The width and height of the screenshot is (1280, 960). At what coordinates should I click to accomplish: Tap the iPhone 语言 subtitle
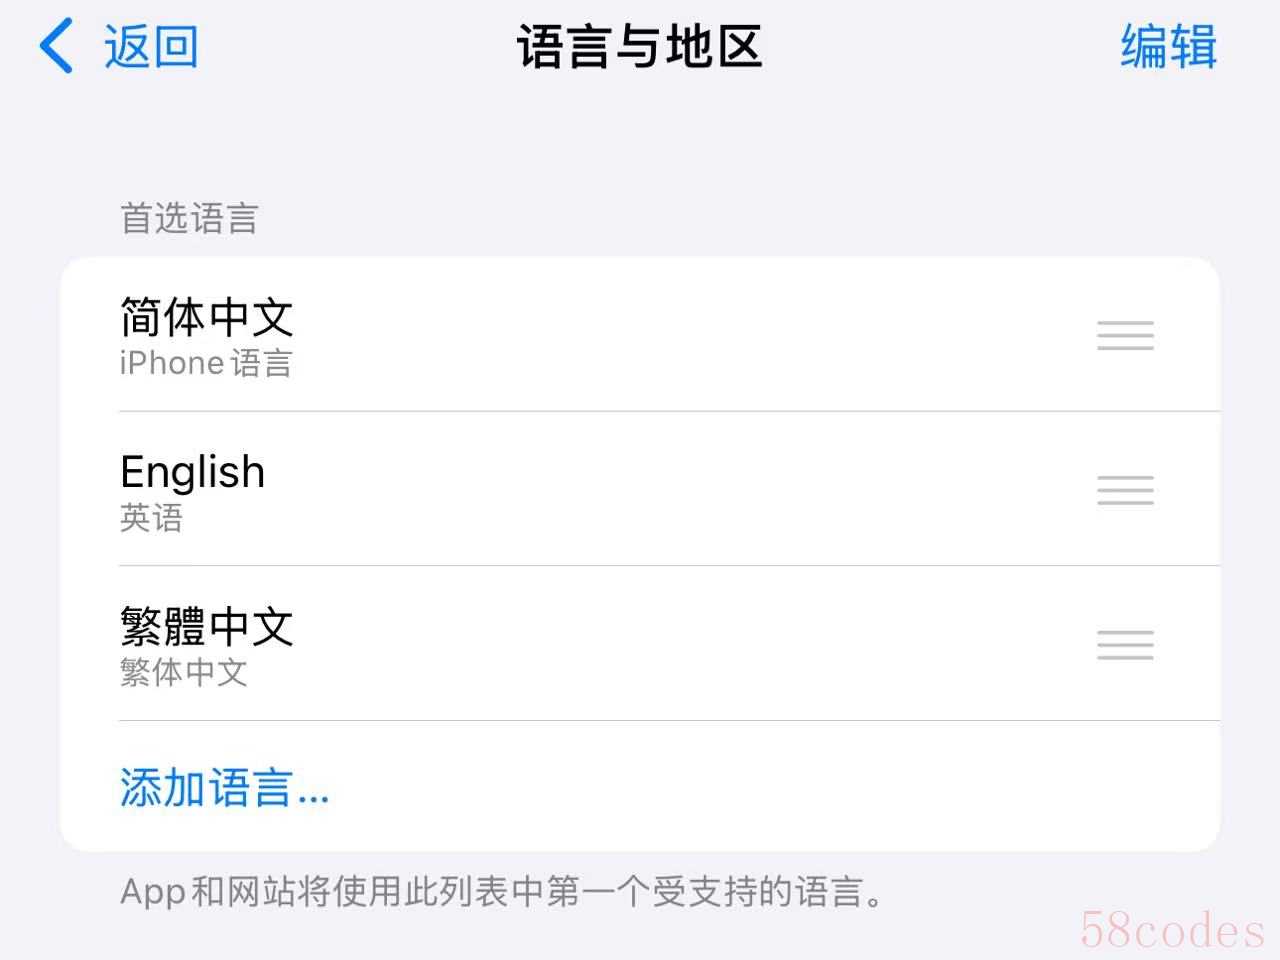pos(206,363)
